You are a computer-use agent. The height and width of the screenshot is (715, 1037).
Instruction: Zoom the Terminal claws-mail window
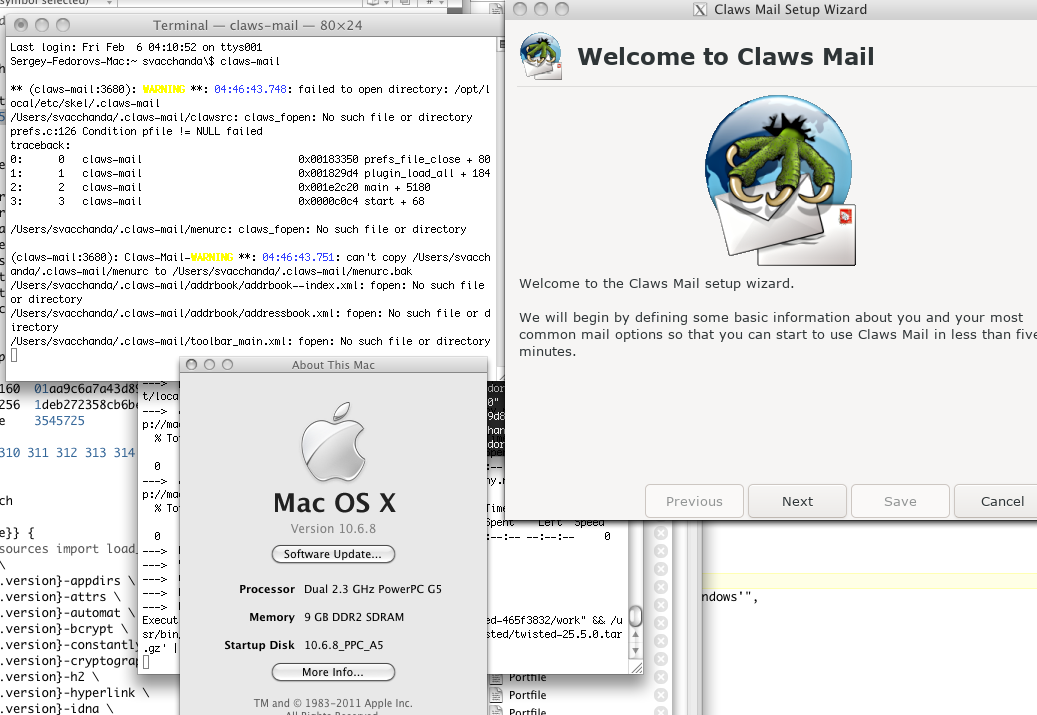[63, 25]
